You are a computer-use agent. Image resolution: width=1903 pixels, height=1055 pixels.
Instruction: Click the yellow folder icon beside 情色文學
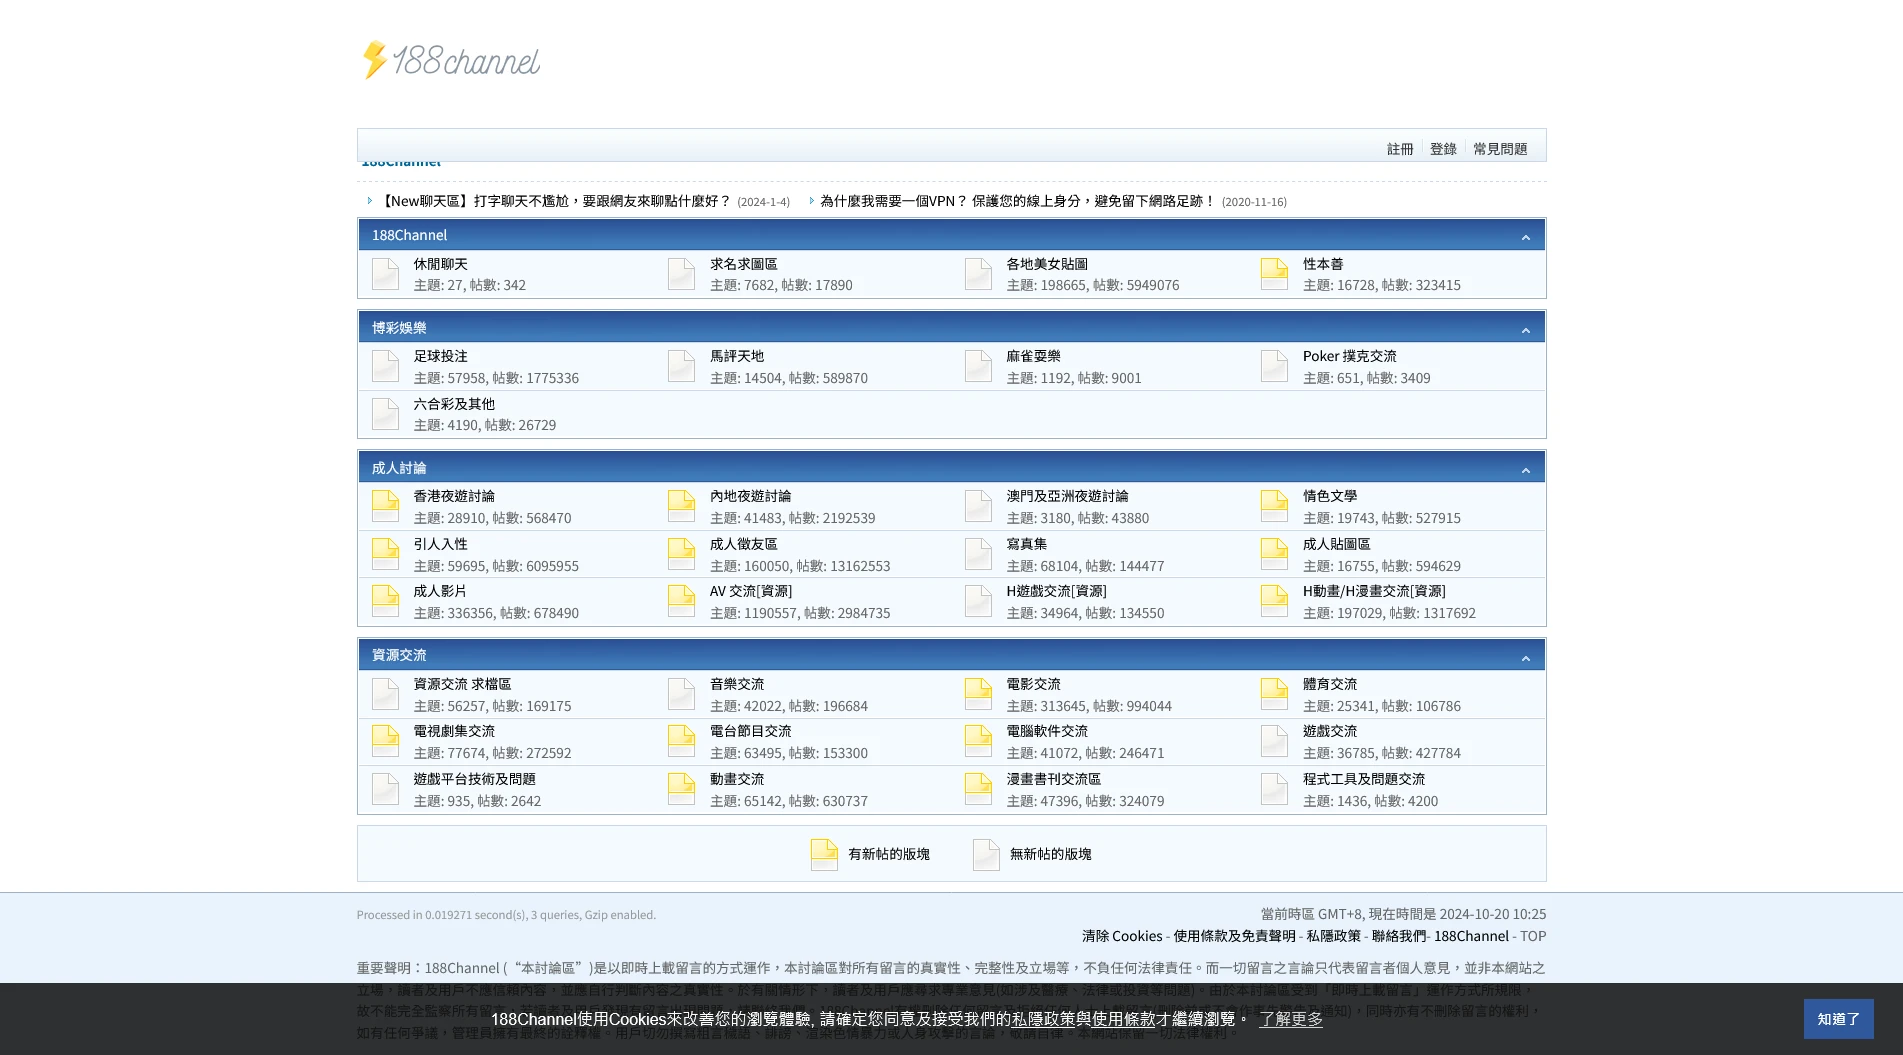click(x=1274, y=506)
